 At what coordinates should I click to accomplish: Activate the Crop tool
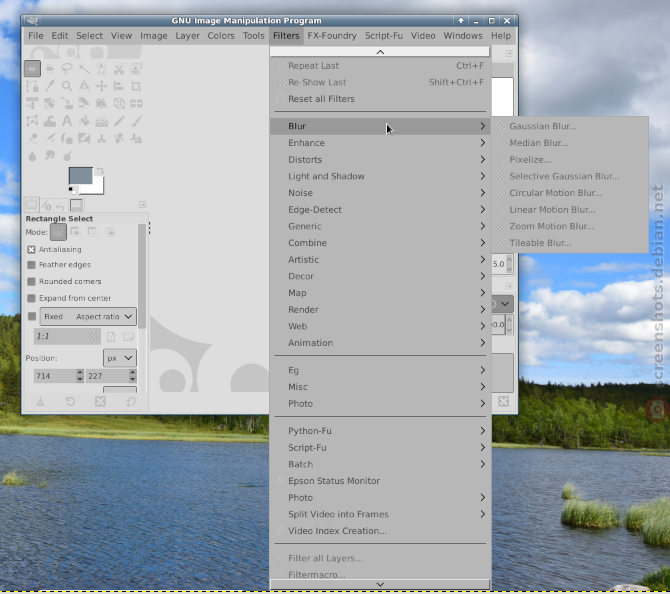[136, 86]
